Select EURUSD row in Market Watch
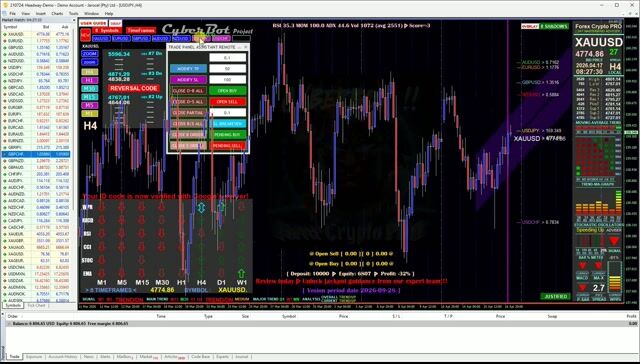The height and width of the screenshot is (364, 640). [36, 41]
